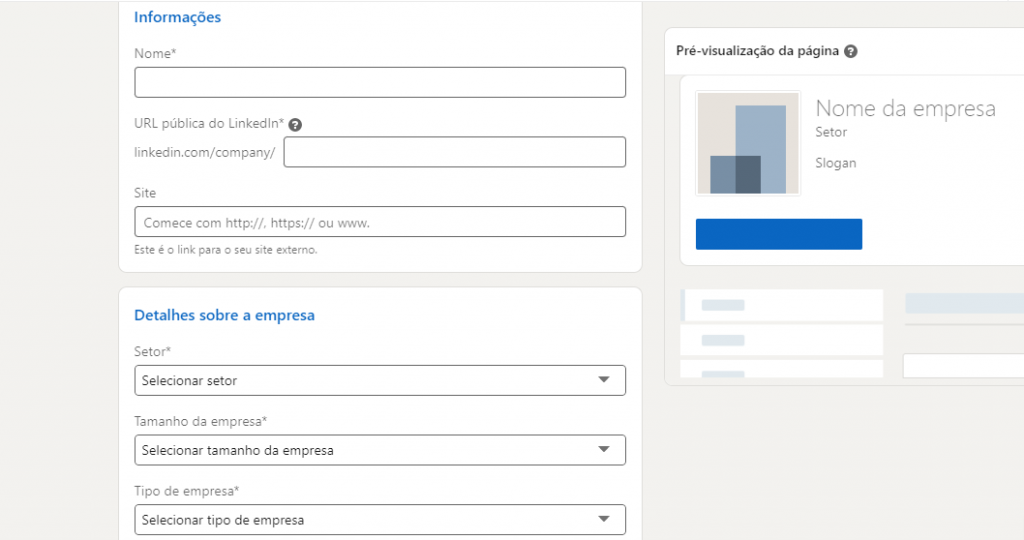Click the Tipo de empresa field label
1024x540 pixels.
(x=187, y=492)
